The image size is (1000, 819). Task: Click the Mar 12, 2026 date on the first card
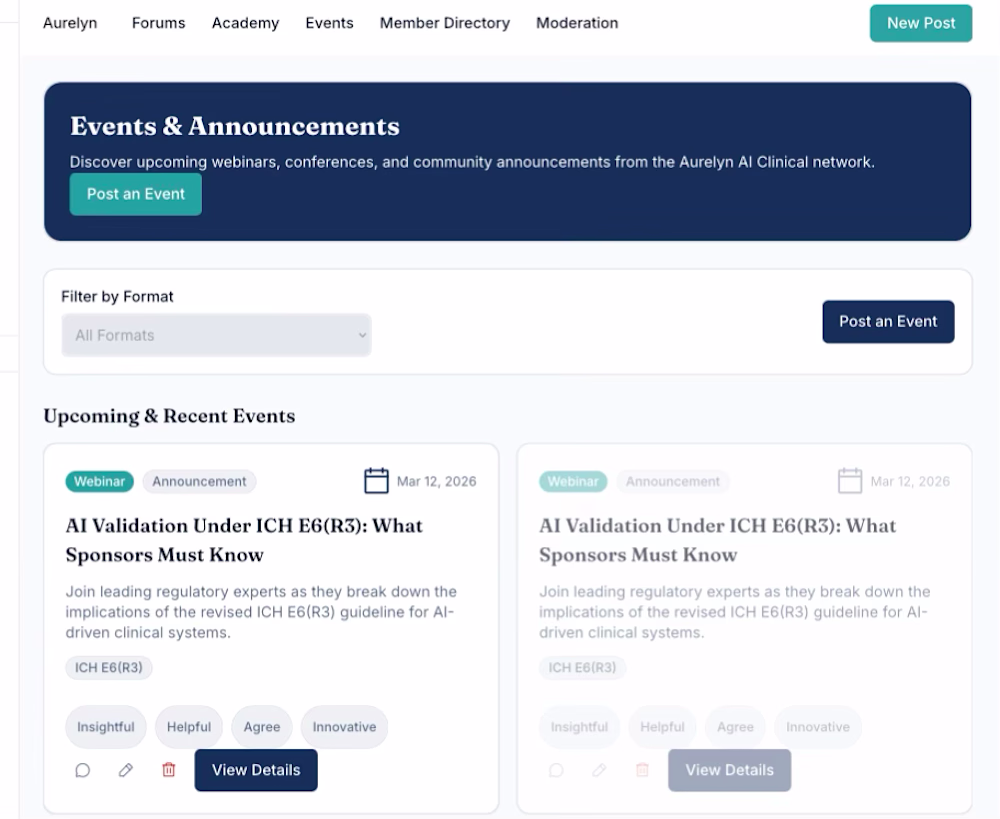coord(436,481)
